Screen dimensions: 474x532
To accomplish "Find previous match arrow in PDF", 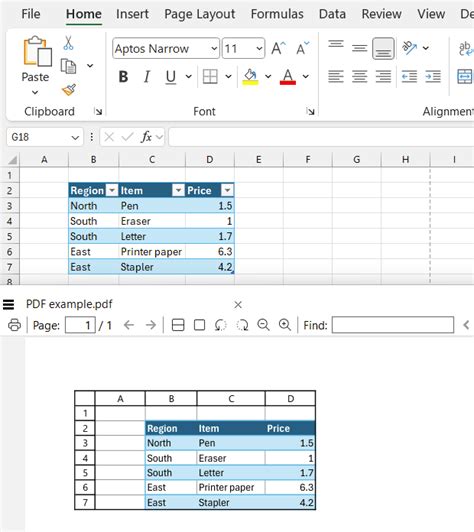I will click(467, 325).
